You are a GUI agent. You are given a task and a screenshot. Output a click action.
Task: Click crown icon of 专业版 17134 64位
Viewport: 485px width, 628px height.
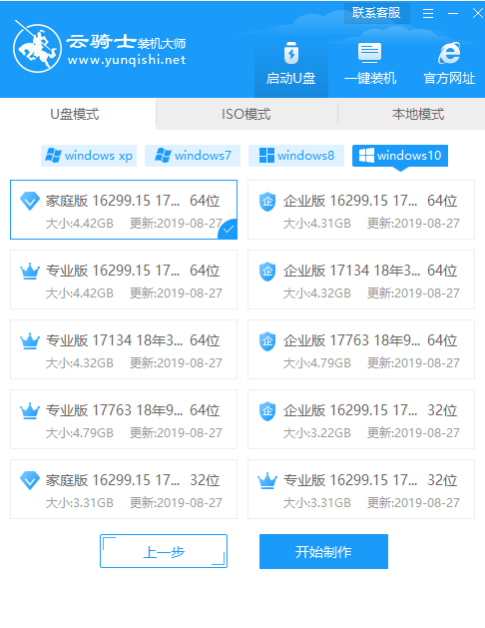30,341
